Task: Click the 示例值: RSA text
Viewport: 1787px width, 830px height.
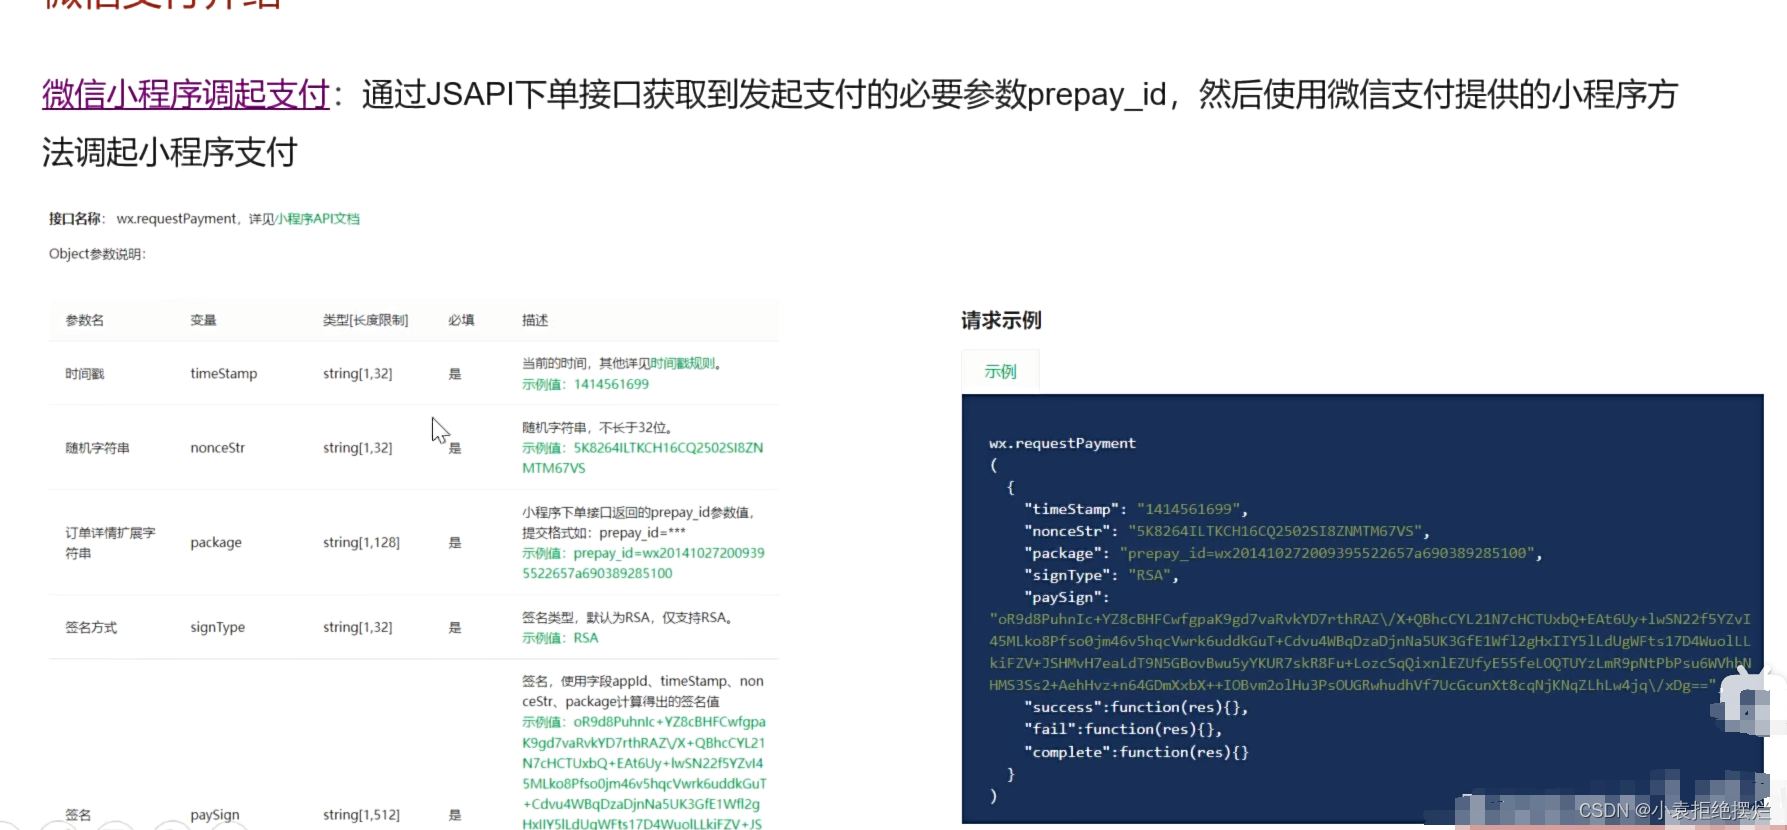Action: 560,638
